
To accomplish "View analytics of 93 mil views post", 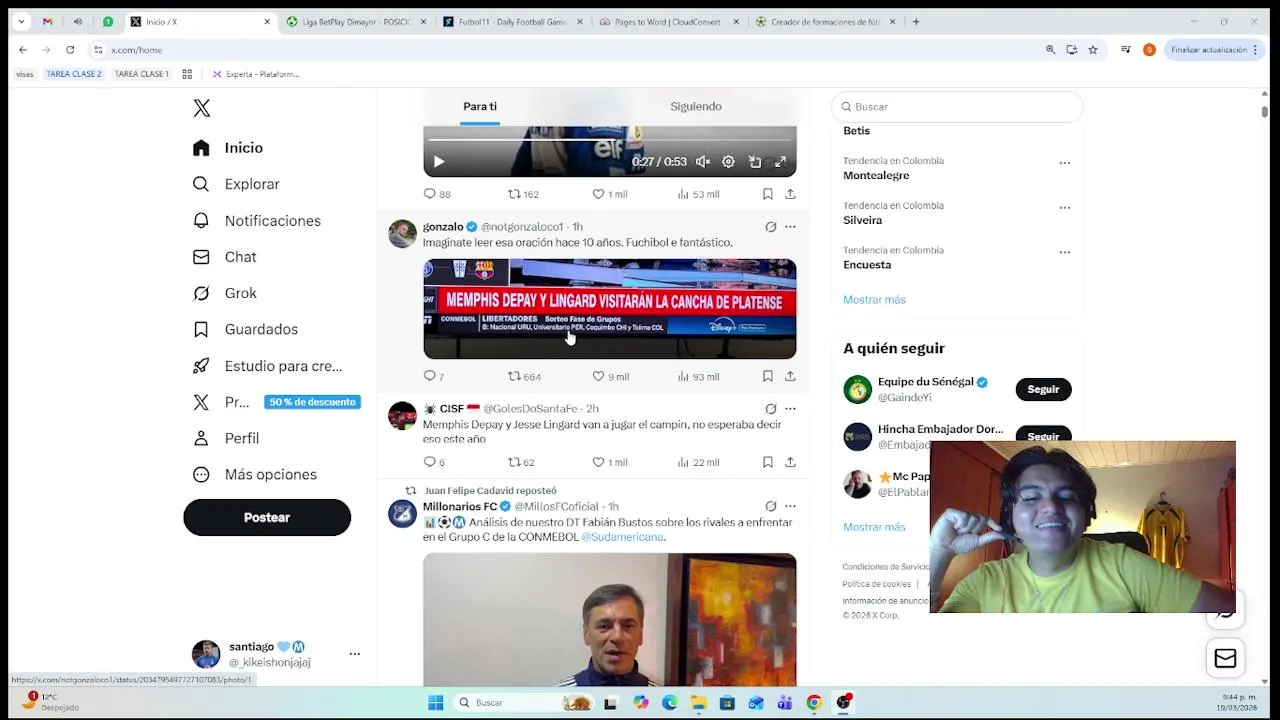I will point(698,376).
